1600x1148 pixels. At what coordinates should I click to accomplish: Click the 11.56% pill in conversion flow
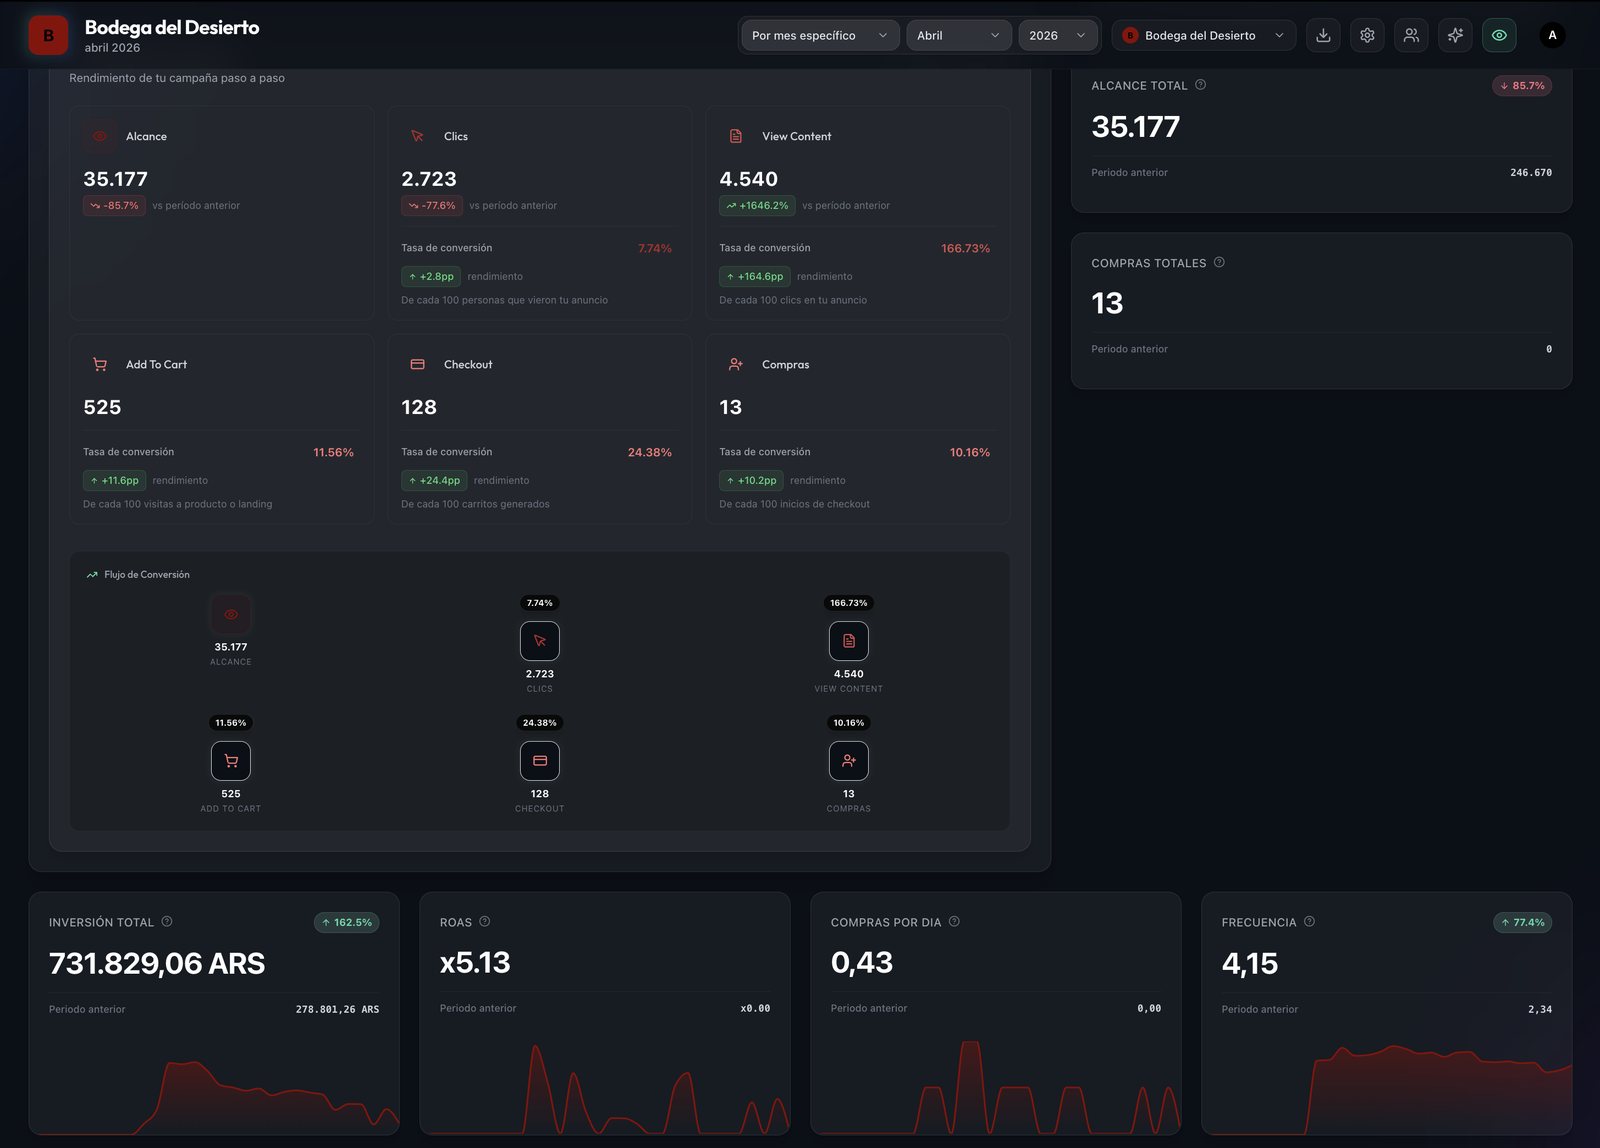231,723
